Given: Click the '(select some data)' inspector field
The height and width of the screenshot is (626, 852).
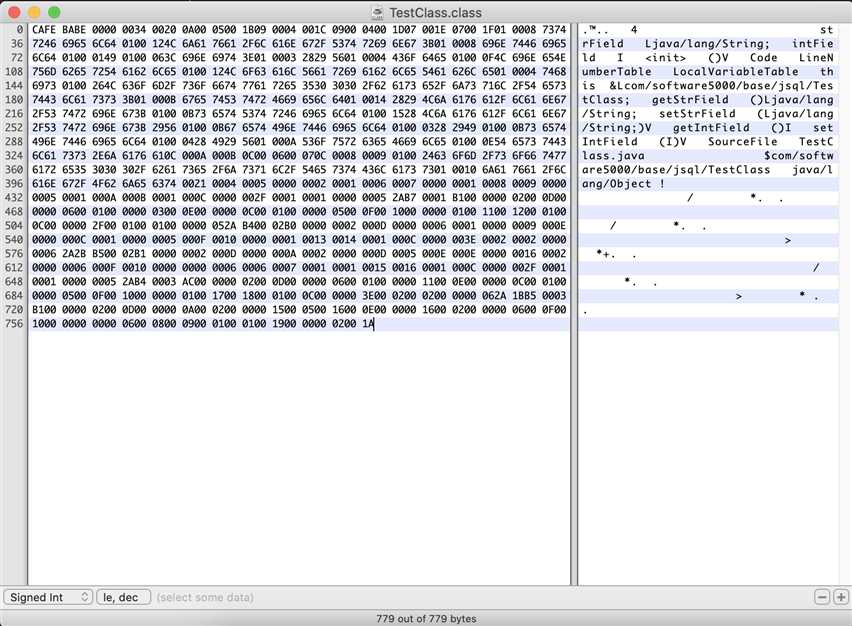Looking at the screenshot, I should tap(205, 597).
